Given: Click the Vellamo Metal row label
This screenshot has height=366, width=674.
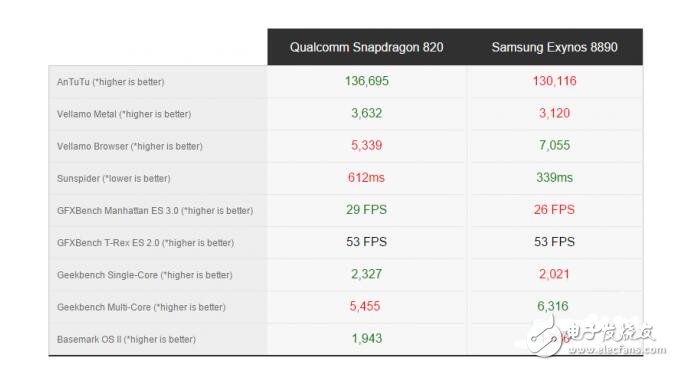Looking at the screenshot, I should coord(124,114).
